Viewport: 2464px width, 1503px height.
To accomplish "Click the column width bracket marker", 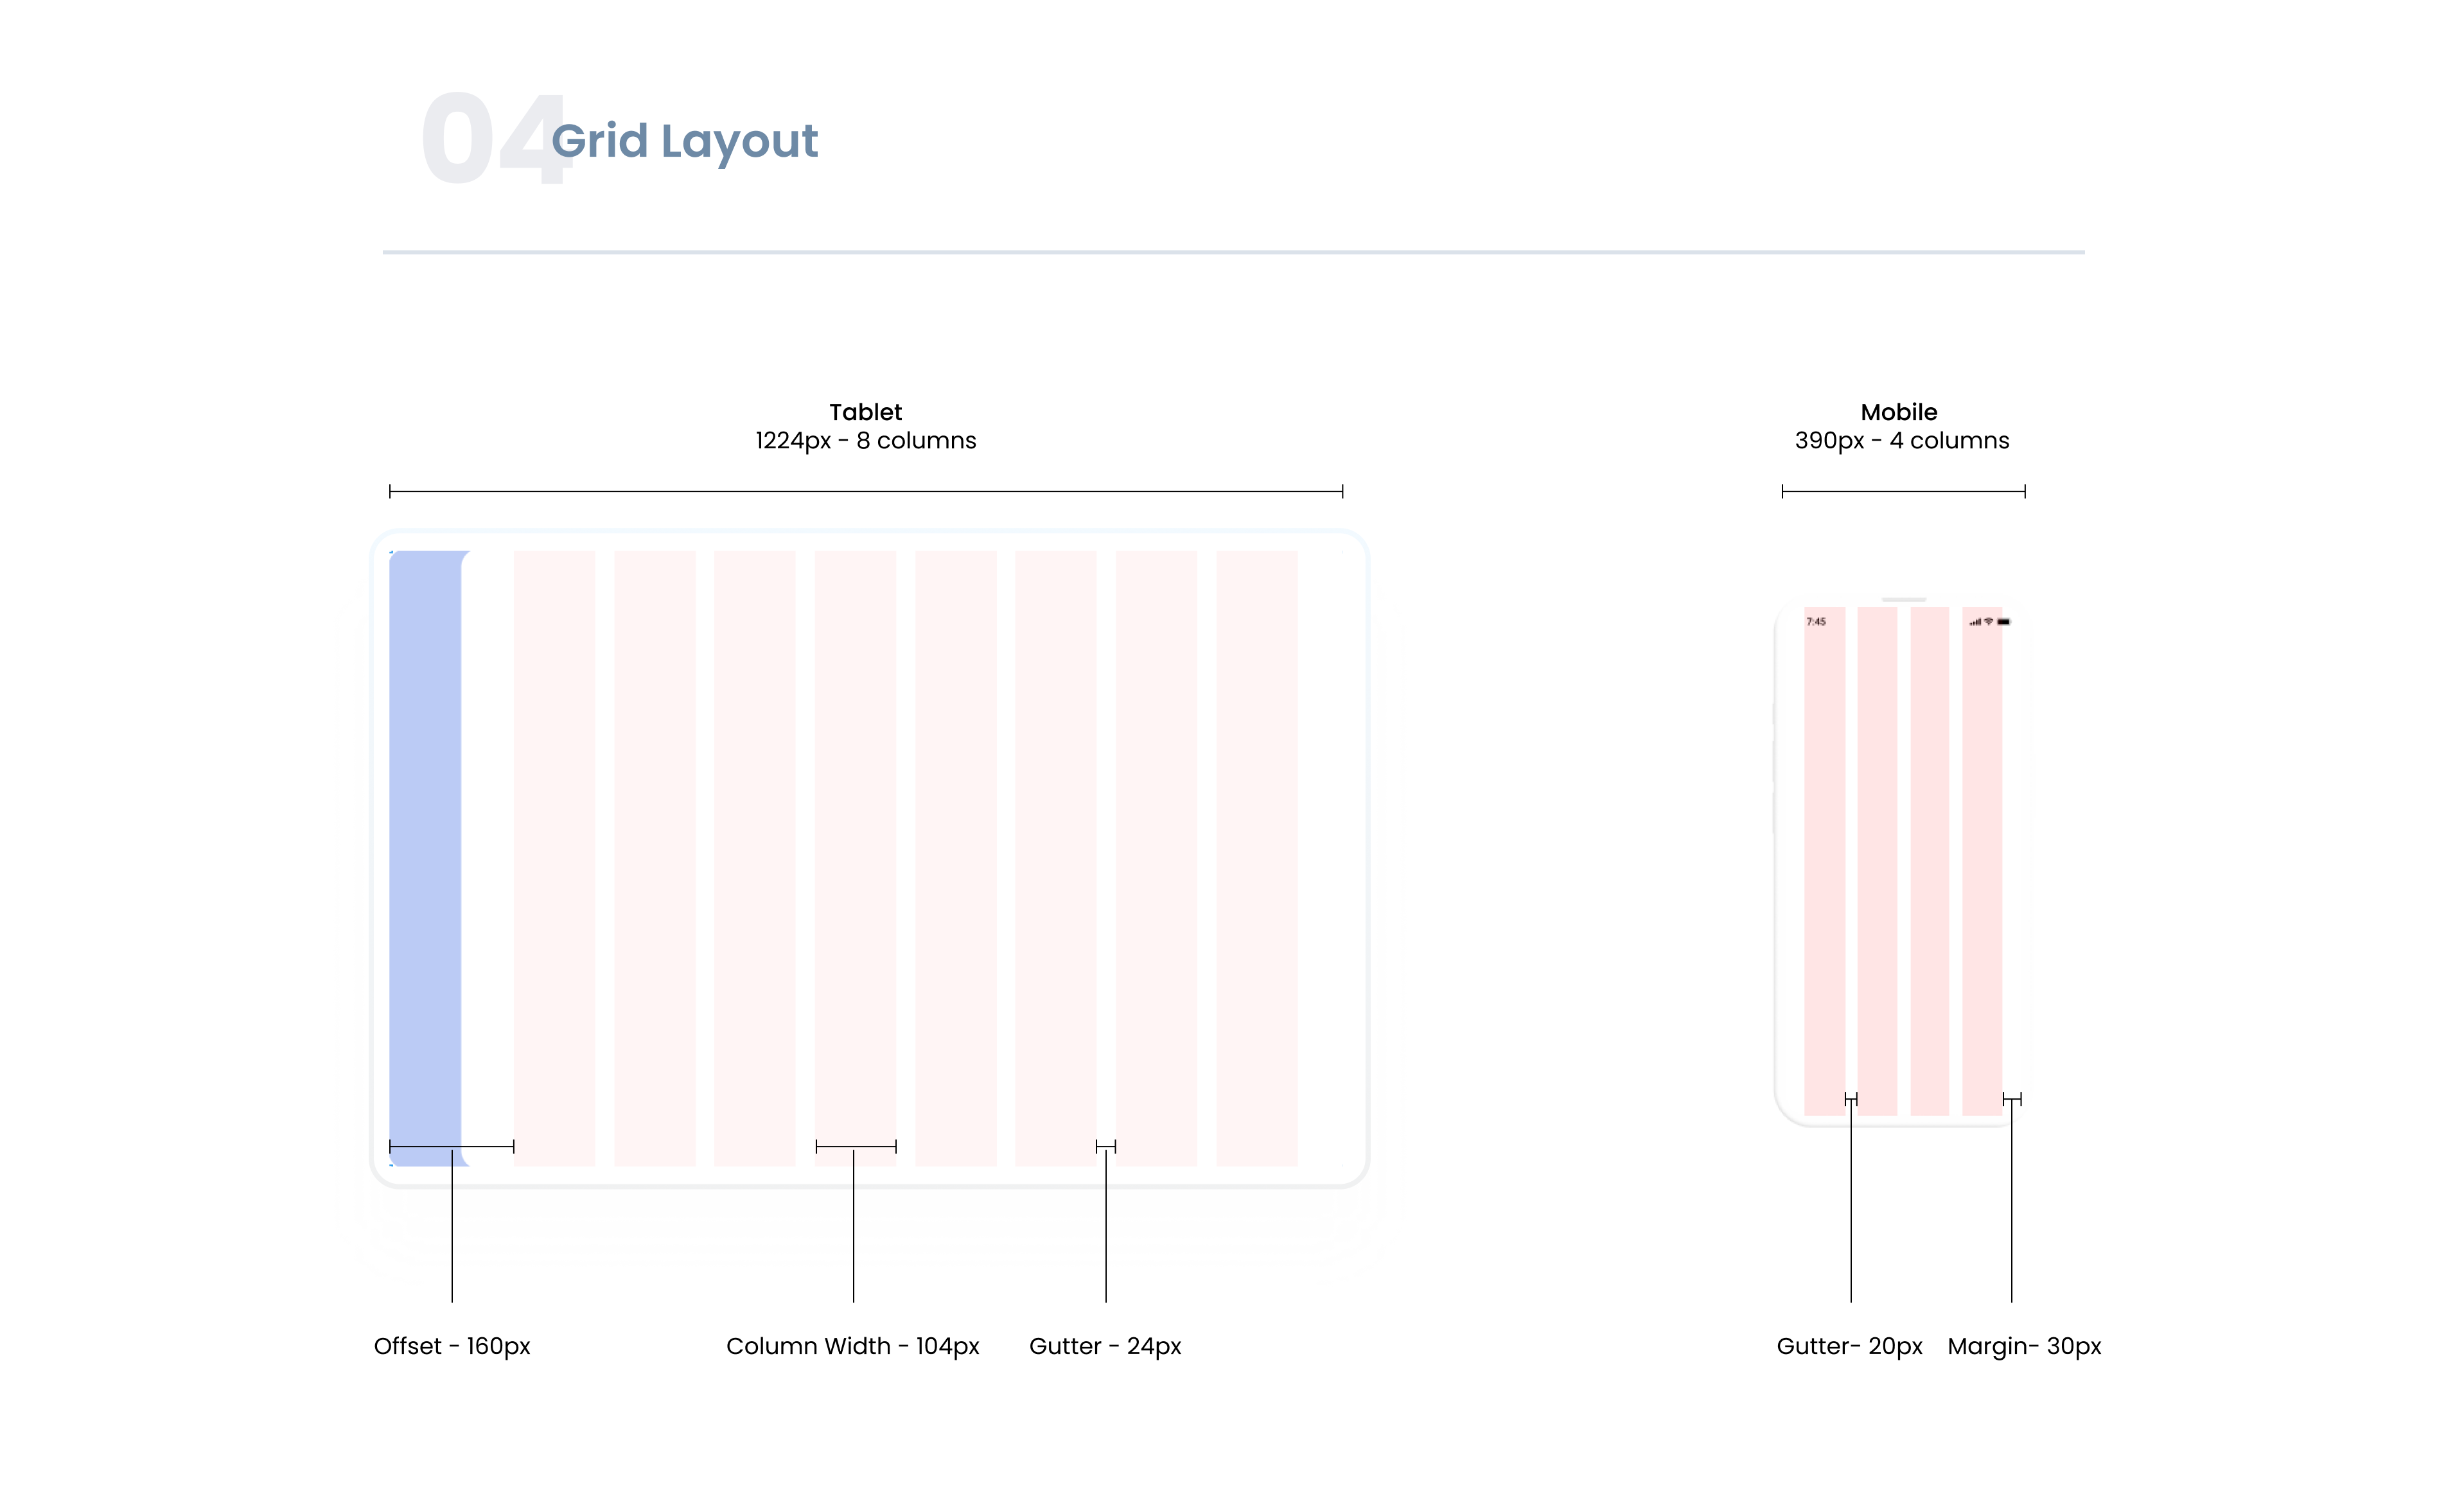I will click(x=856, y=1146).
